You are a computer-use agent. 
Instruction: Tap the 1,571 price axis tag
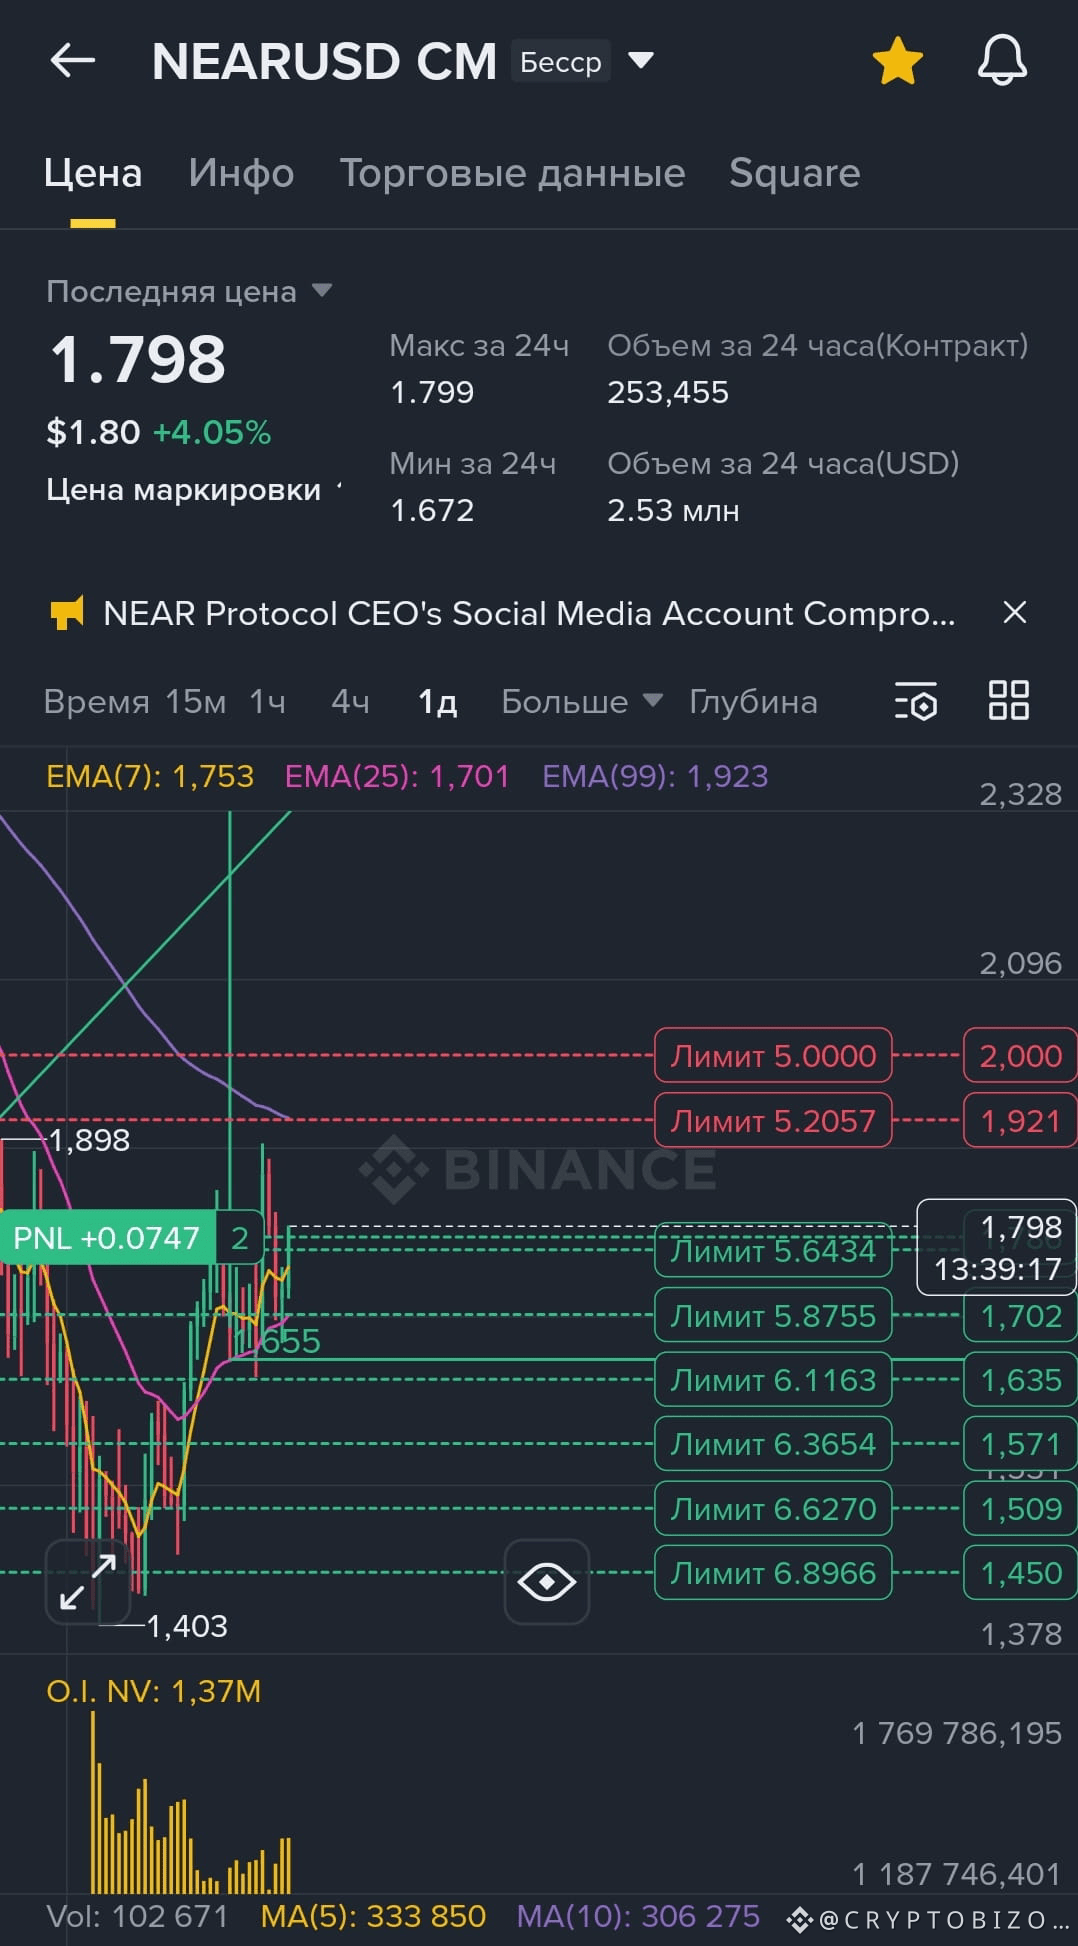point(1020,1444)
